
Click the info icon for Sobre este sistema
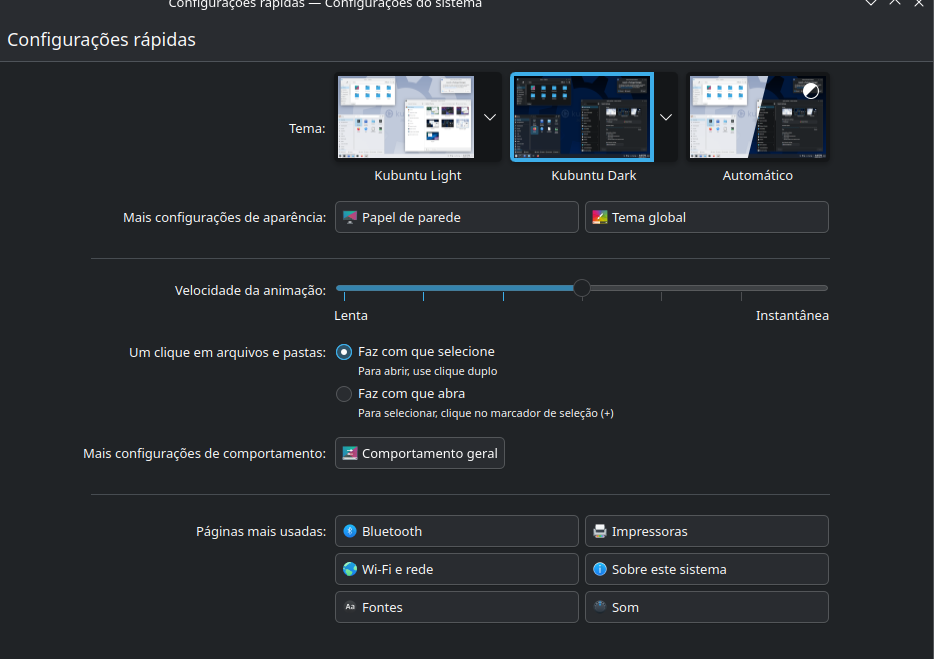click(600, 569)
